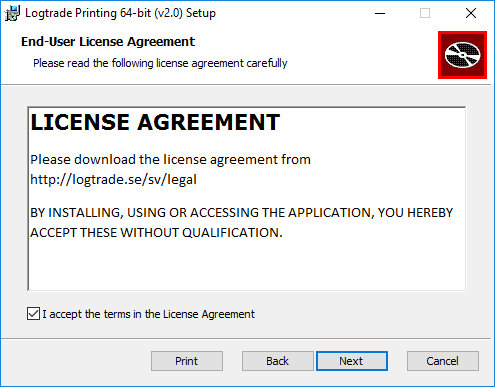Click the installer icon in the title bar
The height and width of the screenshot is (387, 495).
point(12,13)
